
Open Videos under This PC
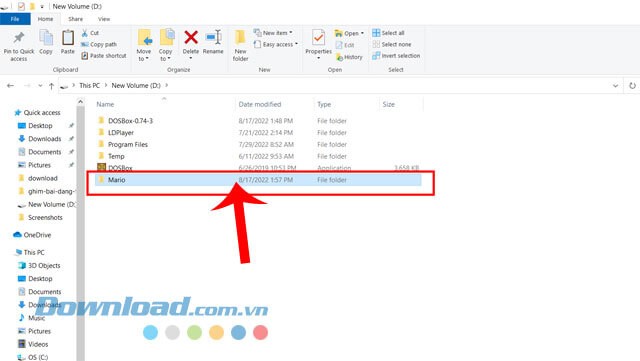coord(38,345)
